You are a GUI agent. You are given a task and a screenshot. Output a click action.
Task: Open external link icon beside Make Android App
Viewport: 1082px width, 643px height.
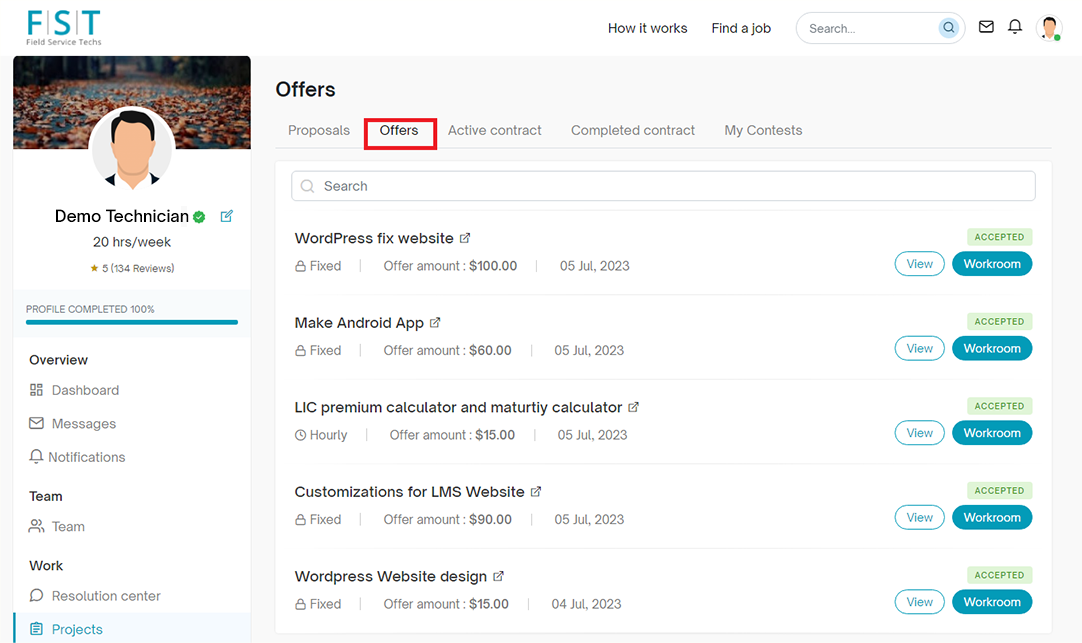click(435, 323)
